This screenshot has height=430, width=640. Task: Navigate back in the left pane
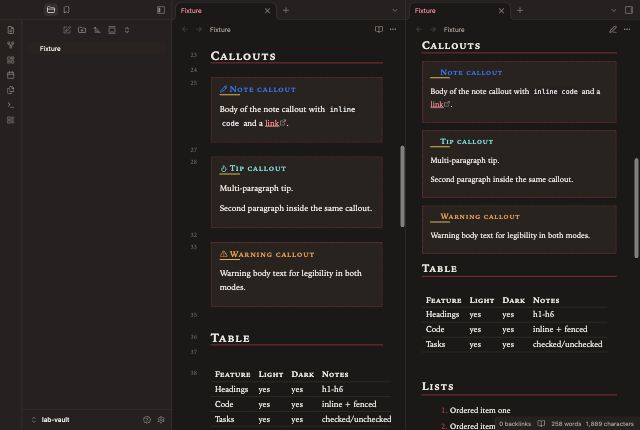click(185, 29)
